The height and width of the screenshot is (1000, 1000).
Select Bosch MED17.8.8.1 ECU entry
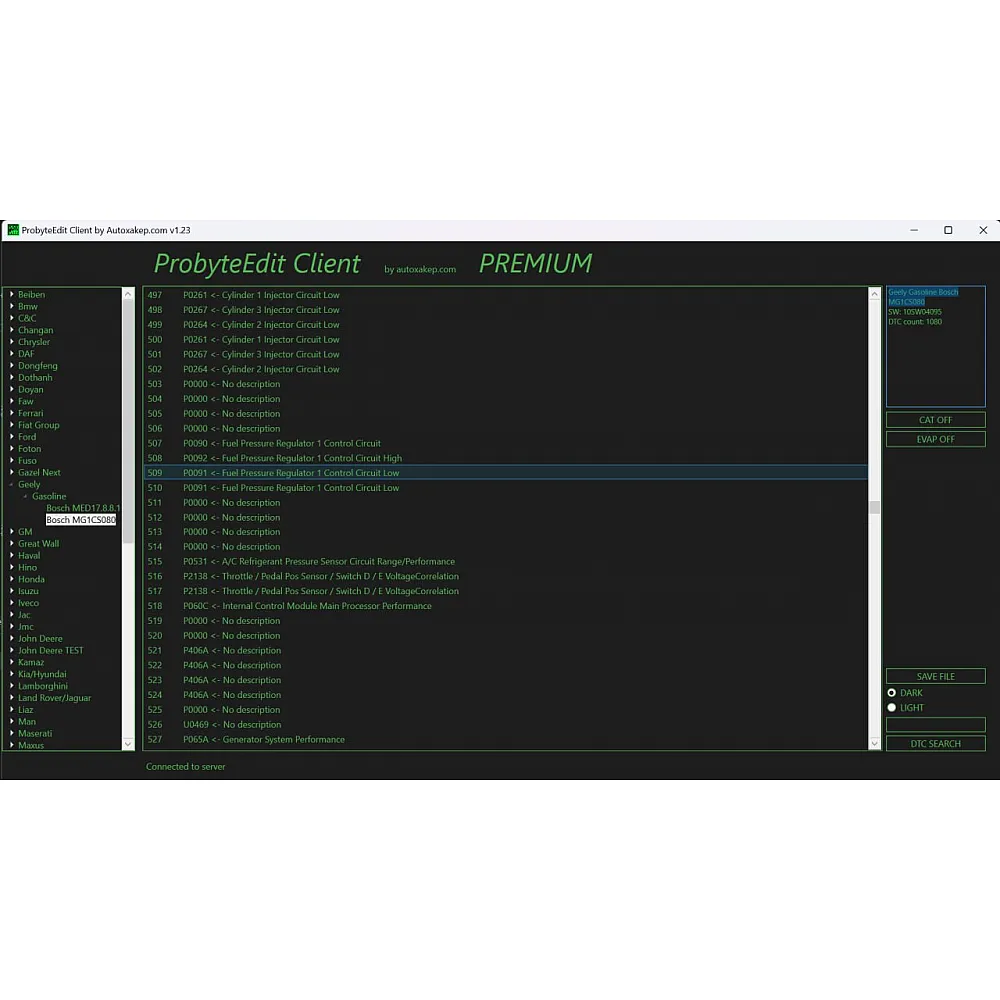[82, 508]
